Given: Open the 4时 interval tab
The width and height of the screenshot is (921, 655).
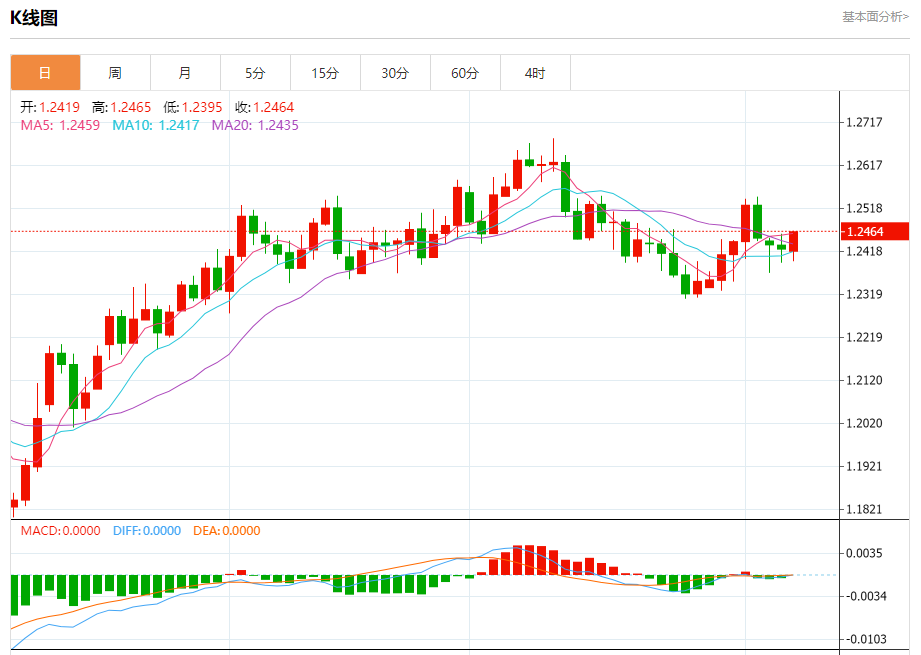Looking at the screenshot, I should [x=535, y=73].
